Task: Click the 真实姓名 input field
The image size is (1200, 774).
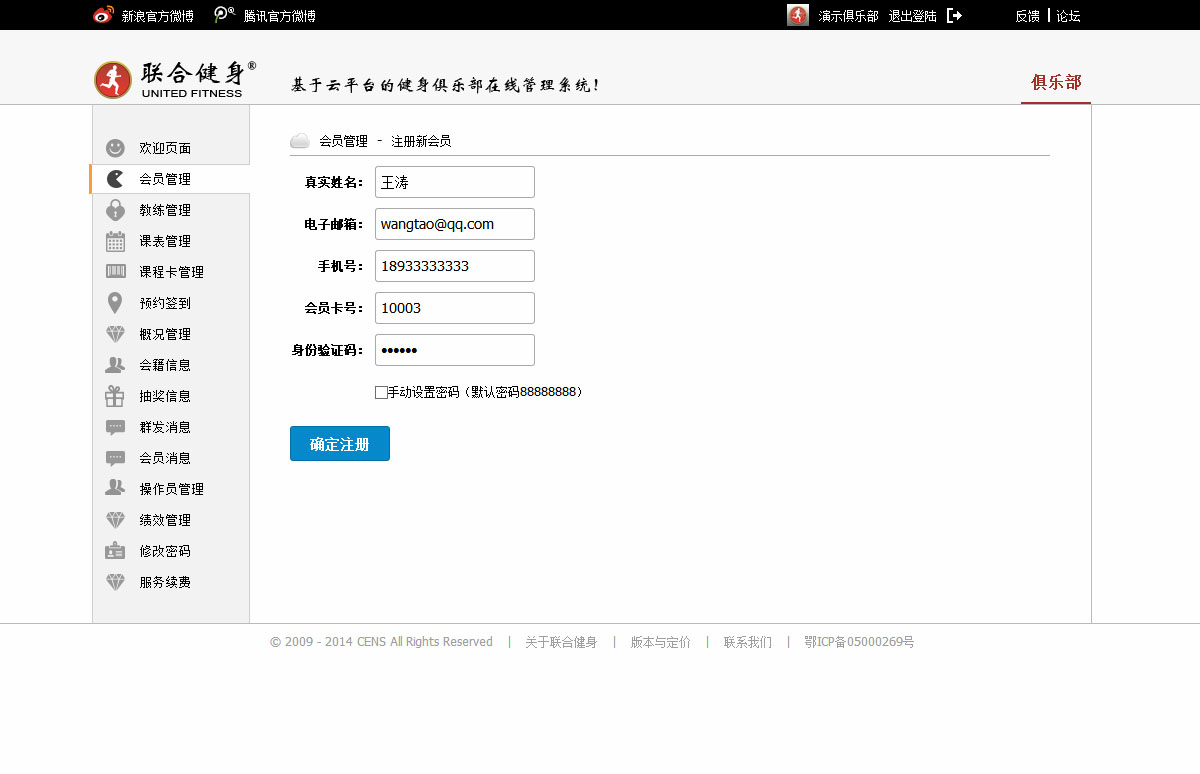Action: (454, 182)
